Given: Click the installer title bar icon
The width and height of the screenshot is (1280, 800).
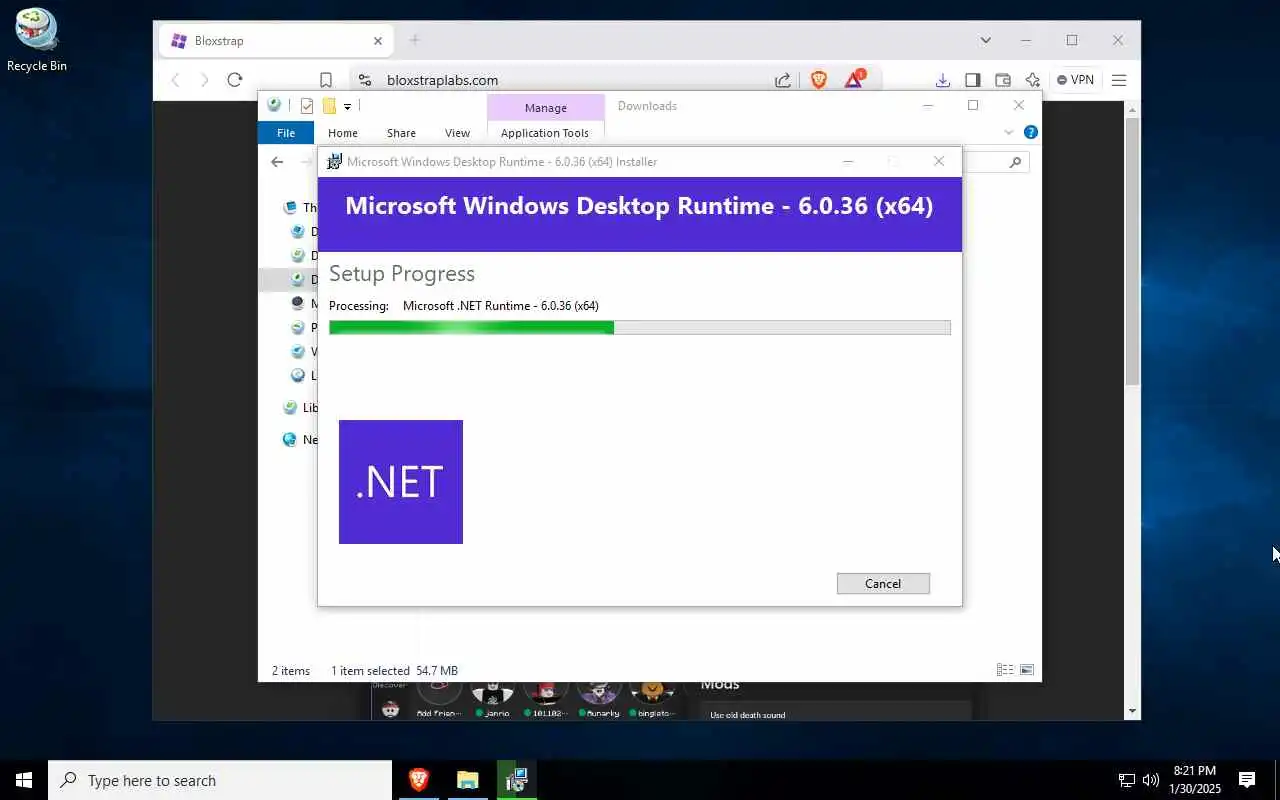Looking at the screenshot, I should click(x=334, y=161).
